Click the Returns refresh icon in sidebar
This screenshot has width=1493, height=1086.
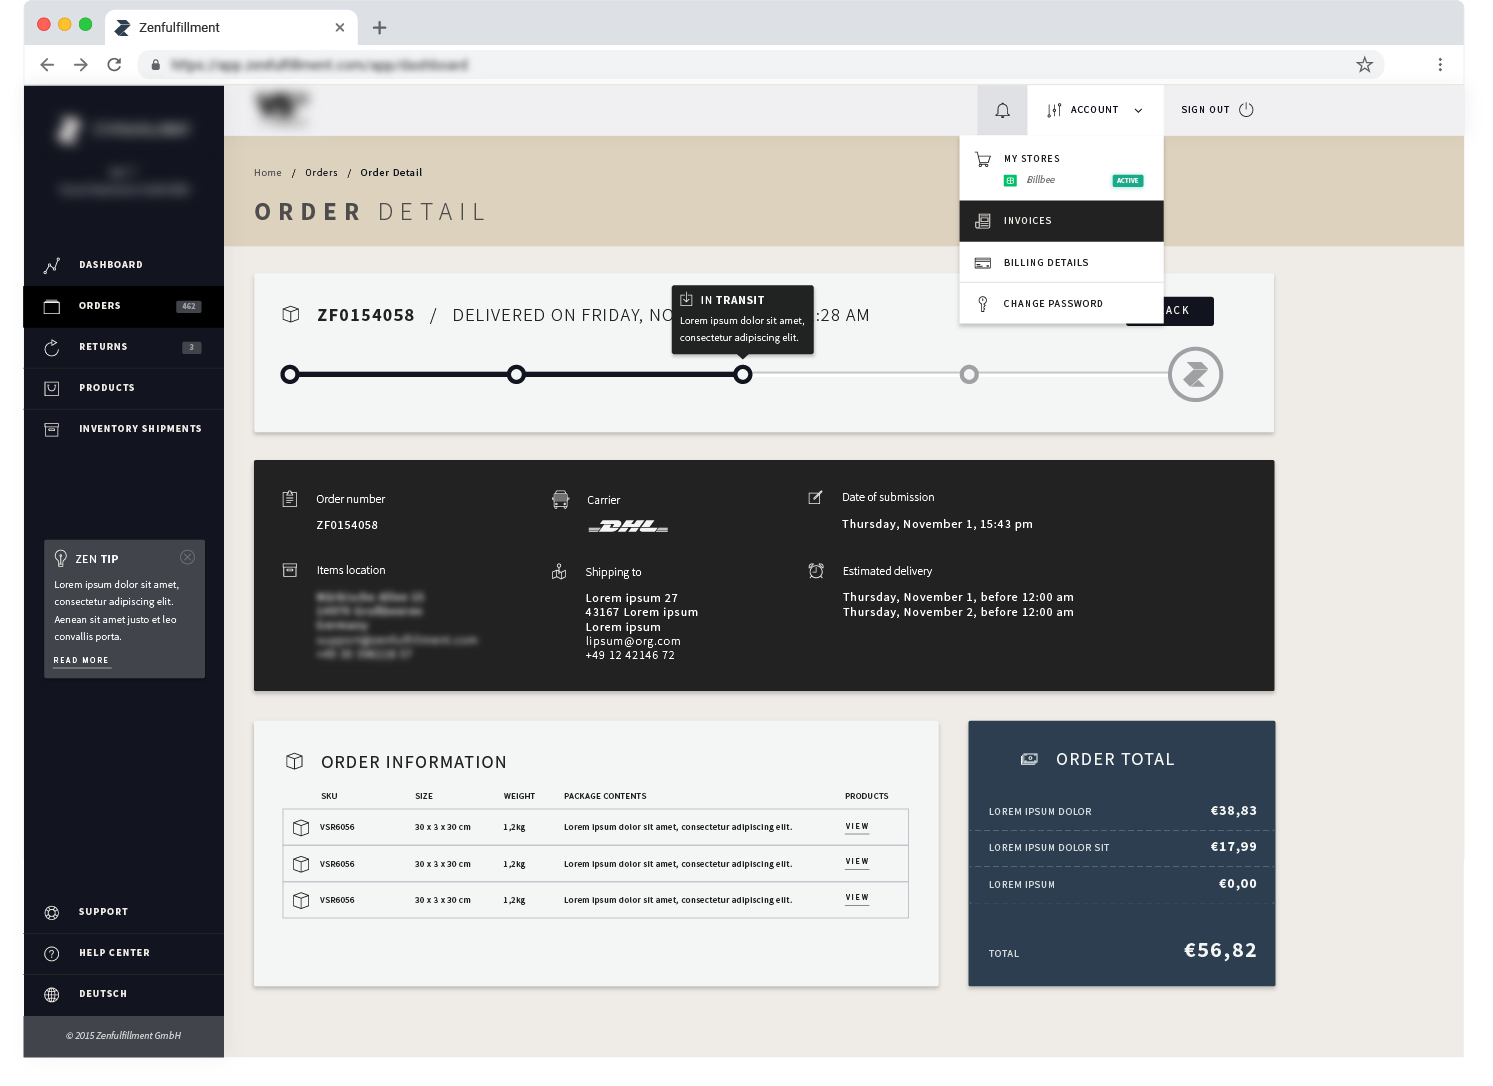(52, 348)
